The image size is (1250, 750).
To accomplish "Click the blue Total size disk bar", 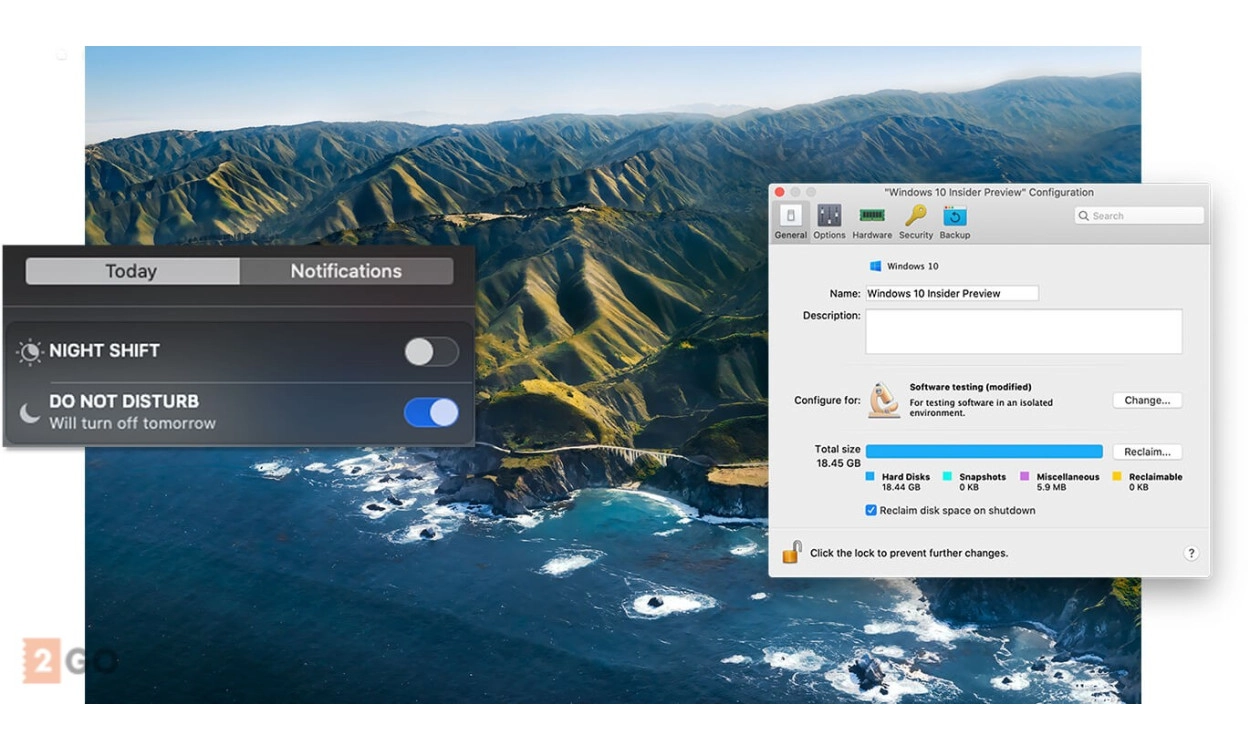I will pyautogui.click(x=984, y=452).
